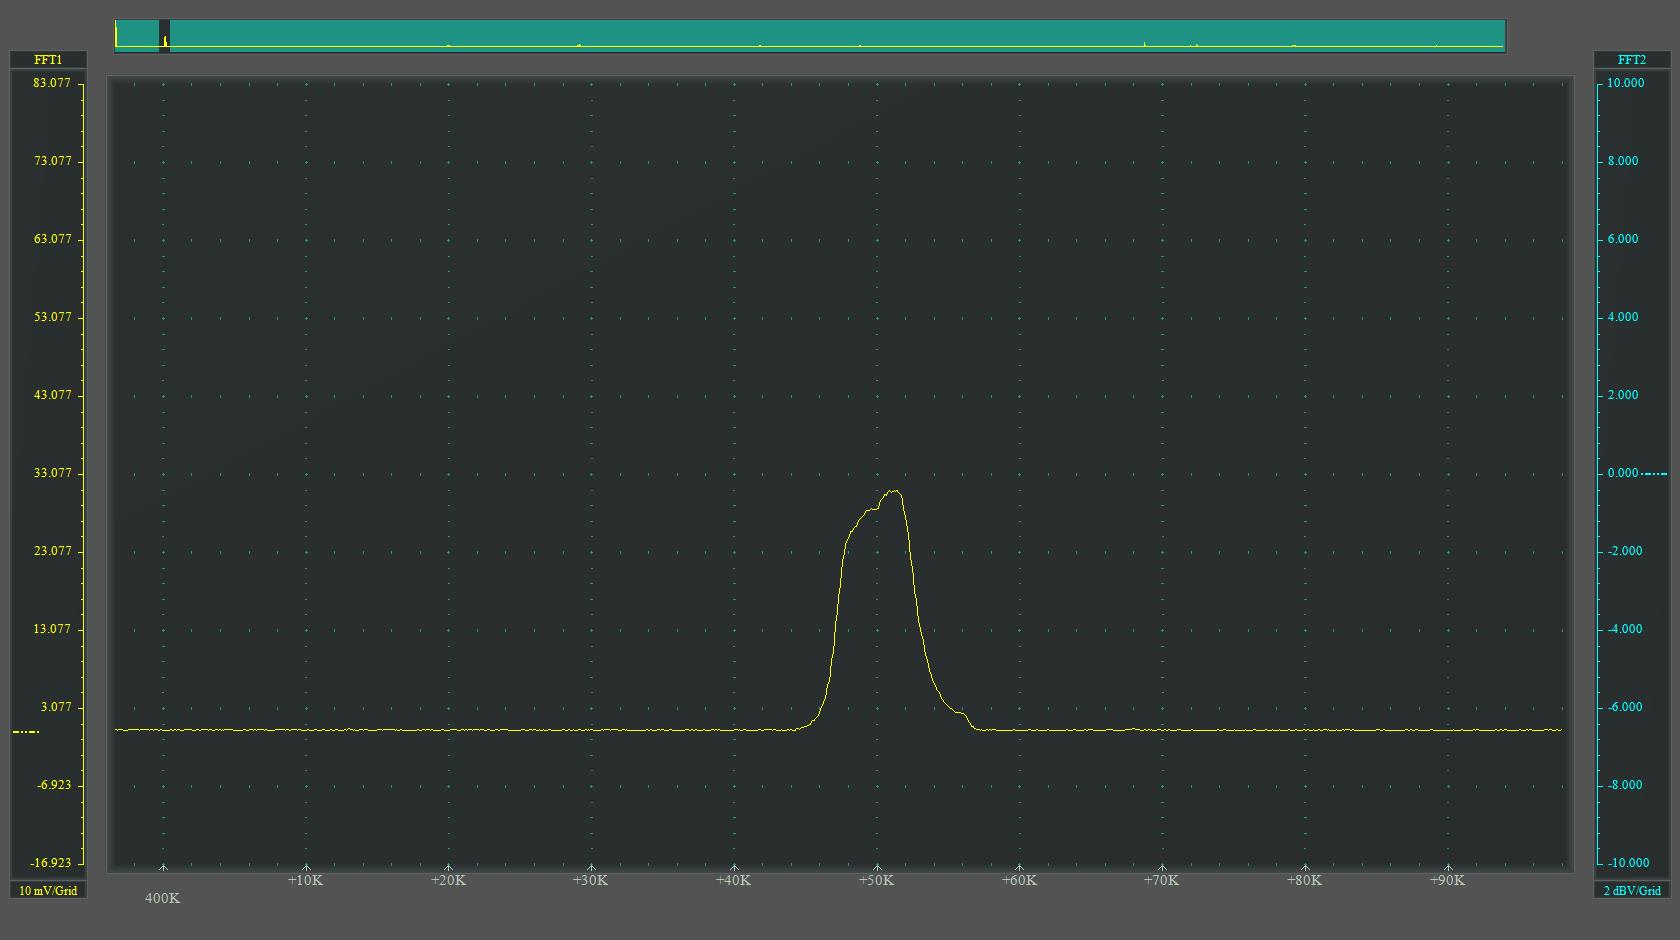This screenshot has height=940, width=1680.
Task: Click the 8.000 value on FFT2 axis
Action: [1623, 161]
